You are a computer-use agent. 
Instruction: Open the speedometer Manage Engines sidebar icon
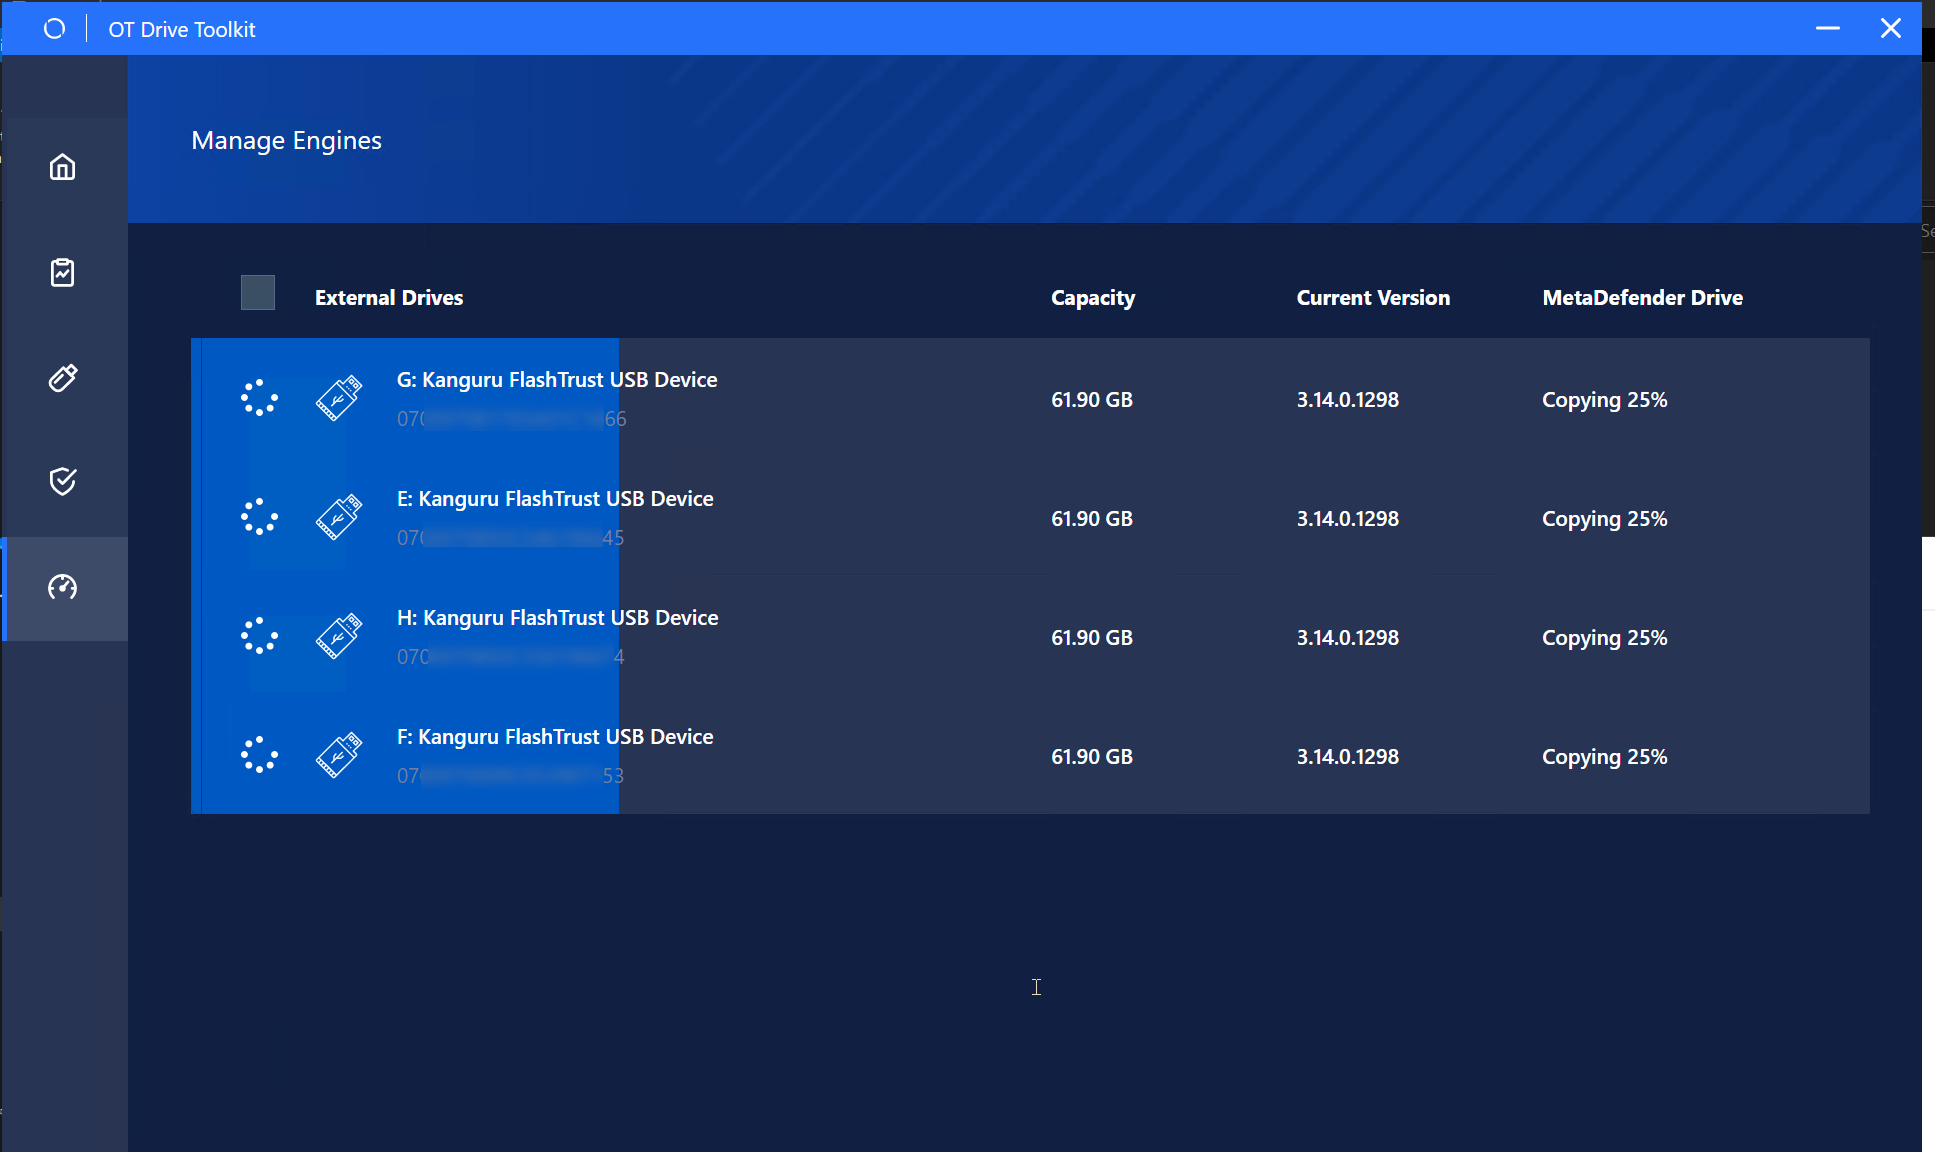63,587
